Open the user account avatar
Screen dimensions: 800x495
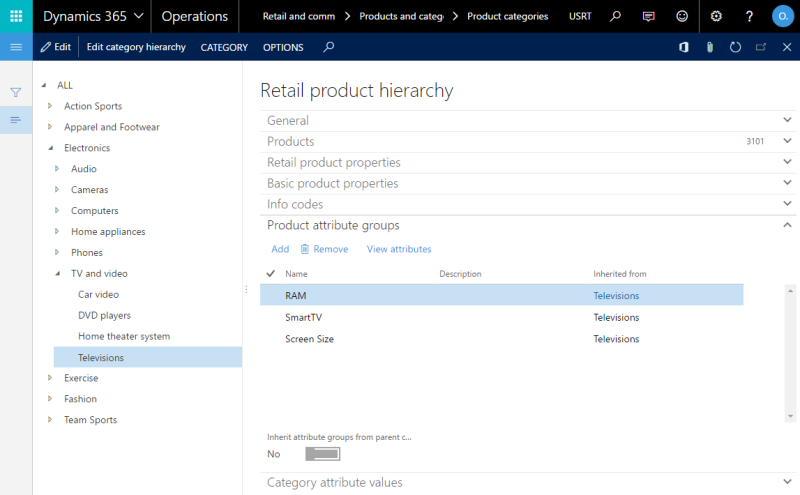click(783, 16)
